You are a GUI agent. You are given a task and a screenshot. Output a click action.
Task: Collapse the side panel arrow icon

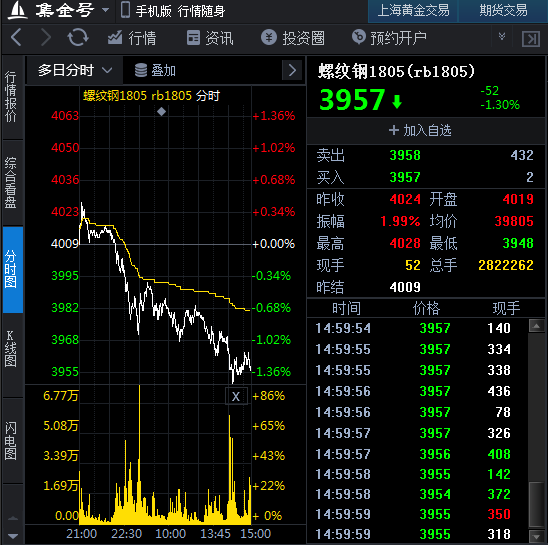tap(531, 38)
